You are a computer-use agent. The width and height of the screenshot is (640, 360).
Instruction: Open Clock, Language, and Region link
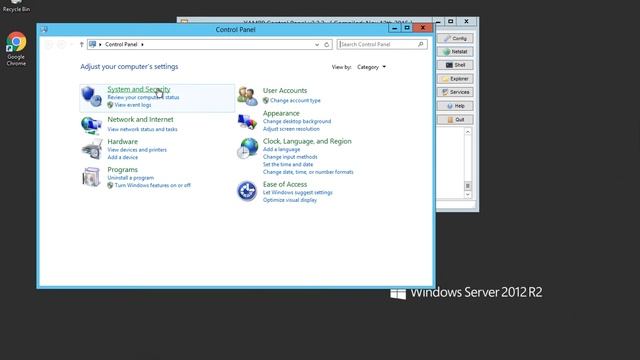click(x=307, y=141)
